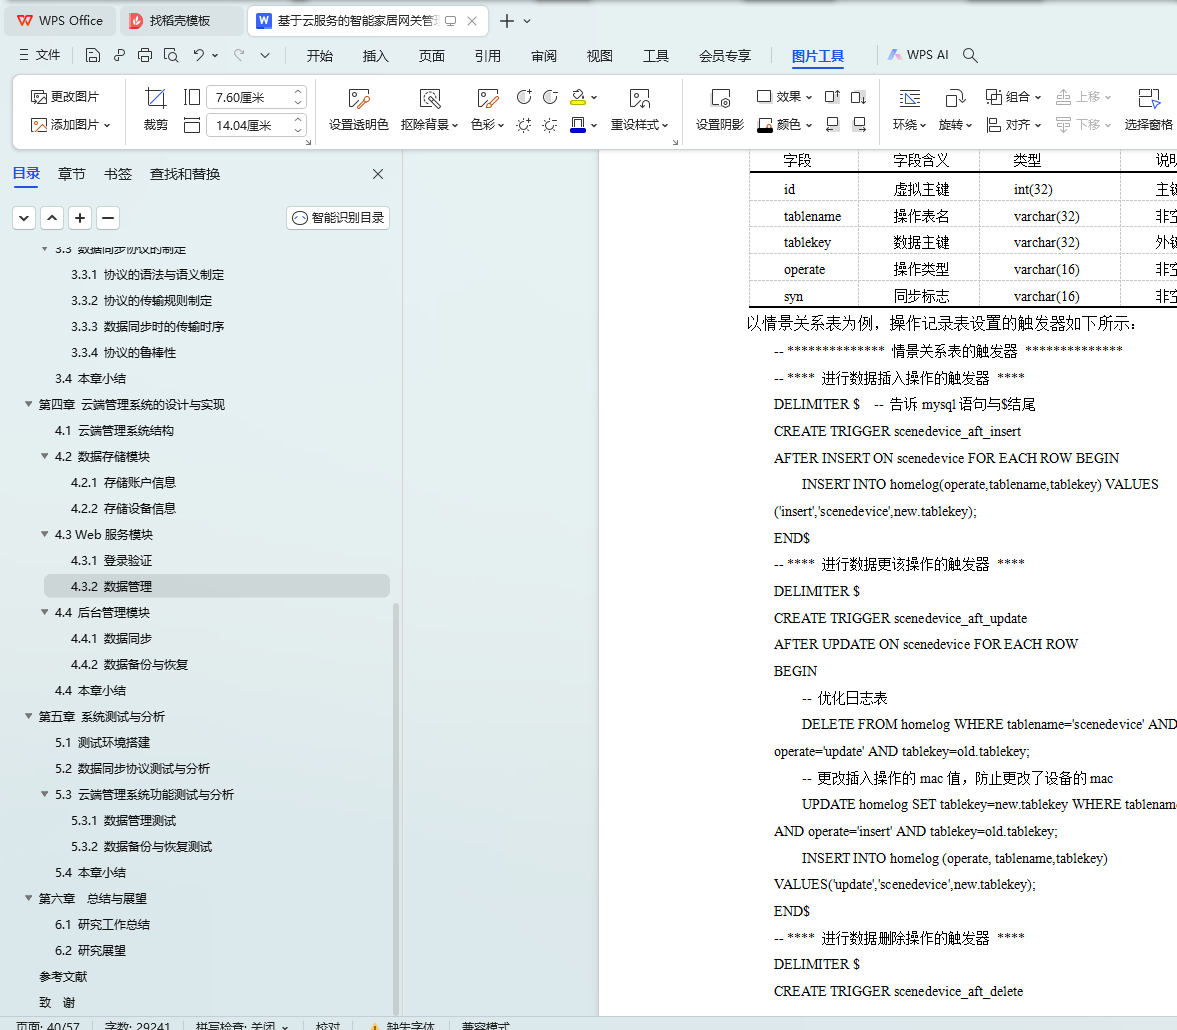Click the picture height field showing 7.60厘米
Screen dimensions: 1177x1030
click(x=248, y=97)
